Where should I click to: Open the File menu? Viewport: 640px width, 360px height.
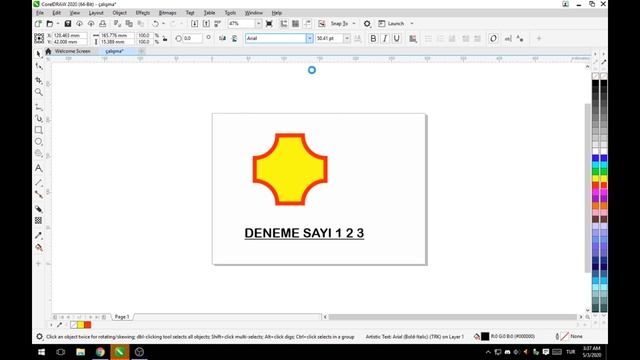pyautogui.click(x=40, y=13)
